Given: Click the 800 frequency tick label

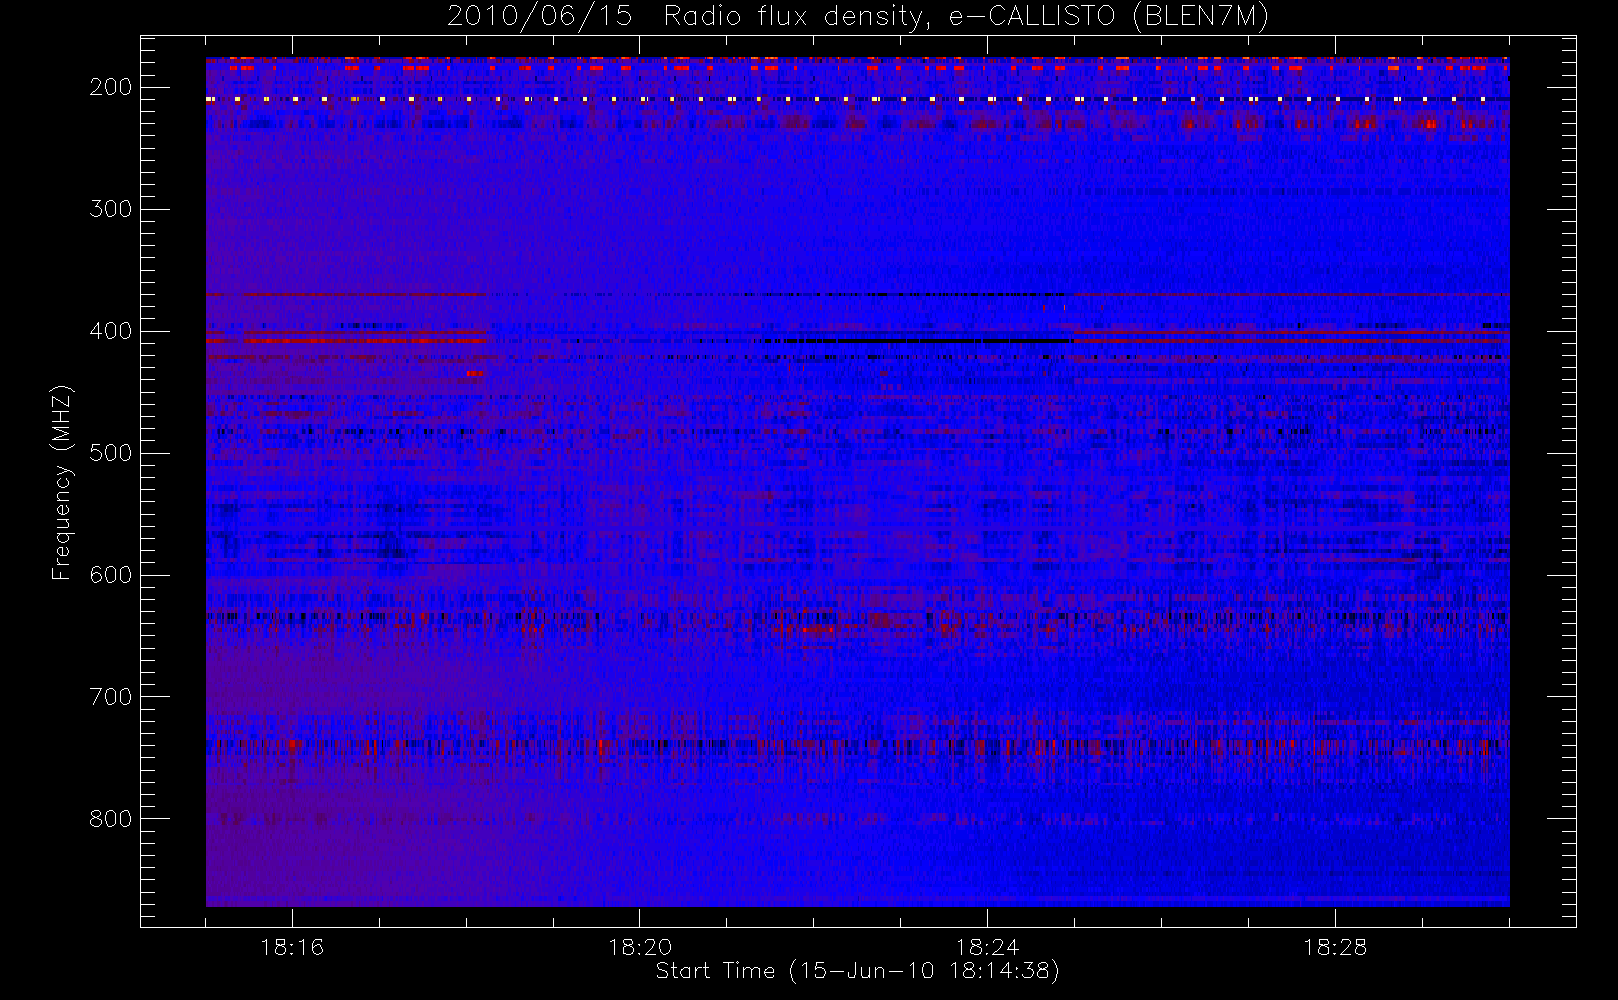Looking at the screenshot, I should (111, 819).
